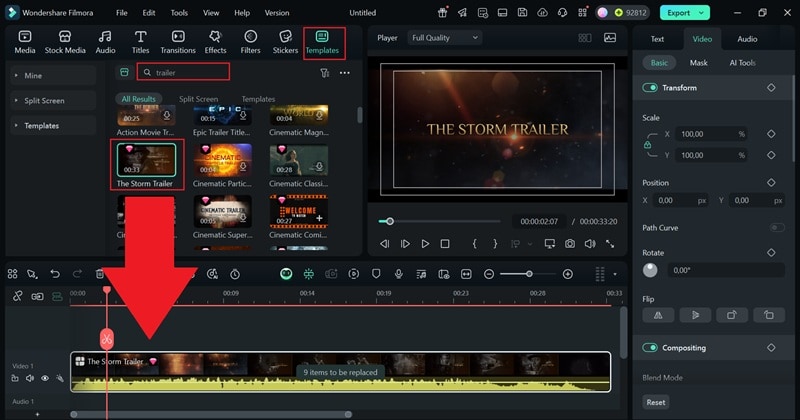
Task: Open image view icon in player header
Action: (610, 38)
